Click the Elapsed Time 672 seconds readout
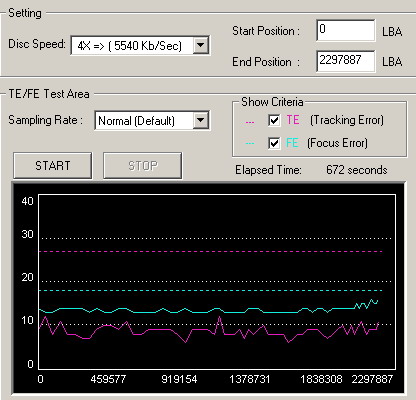This screenshot has width=416, height=400. pyautogui.click(x=356, y=170)
